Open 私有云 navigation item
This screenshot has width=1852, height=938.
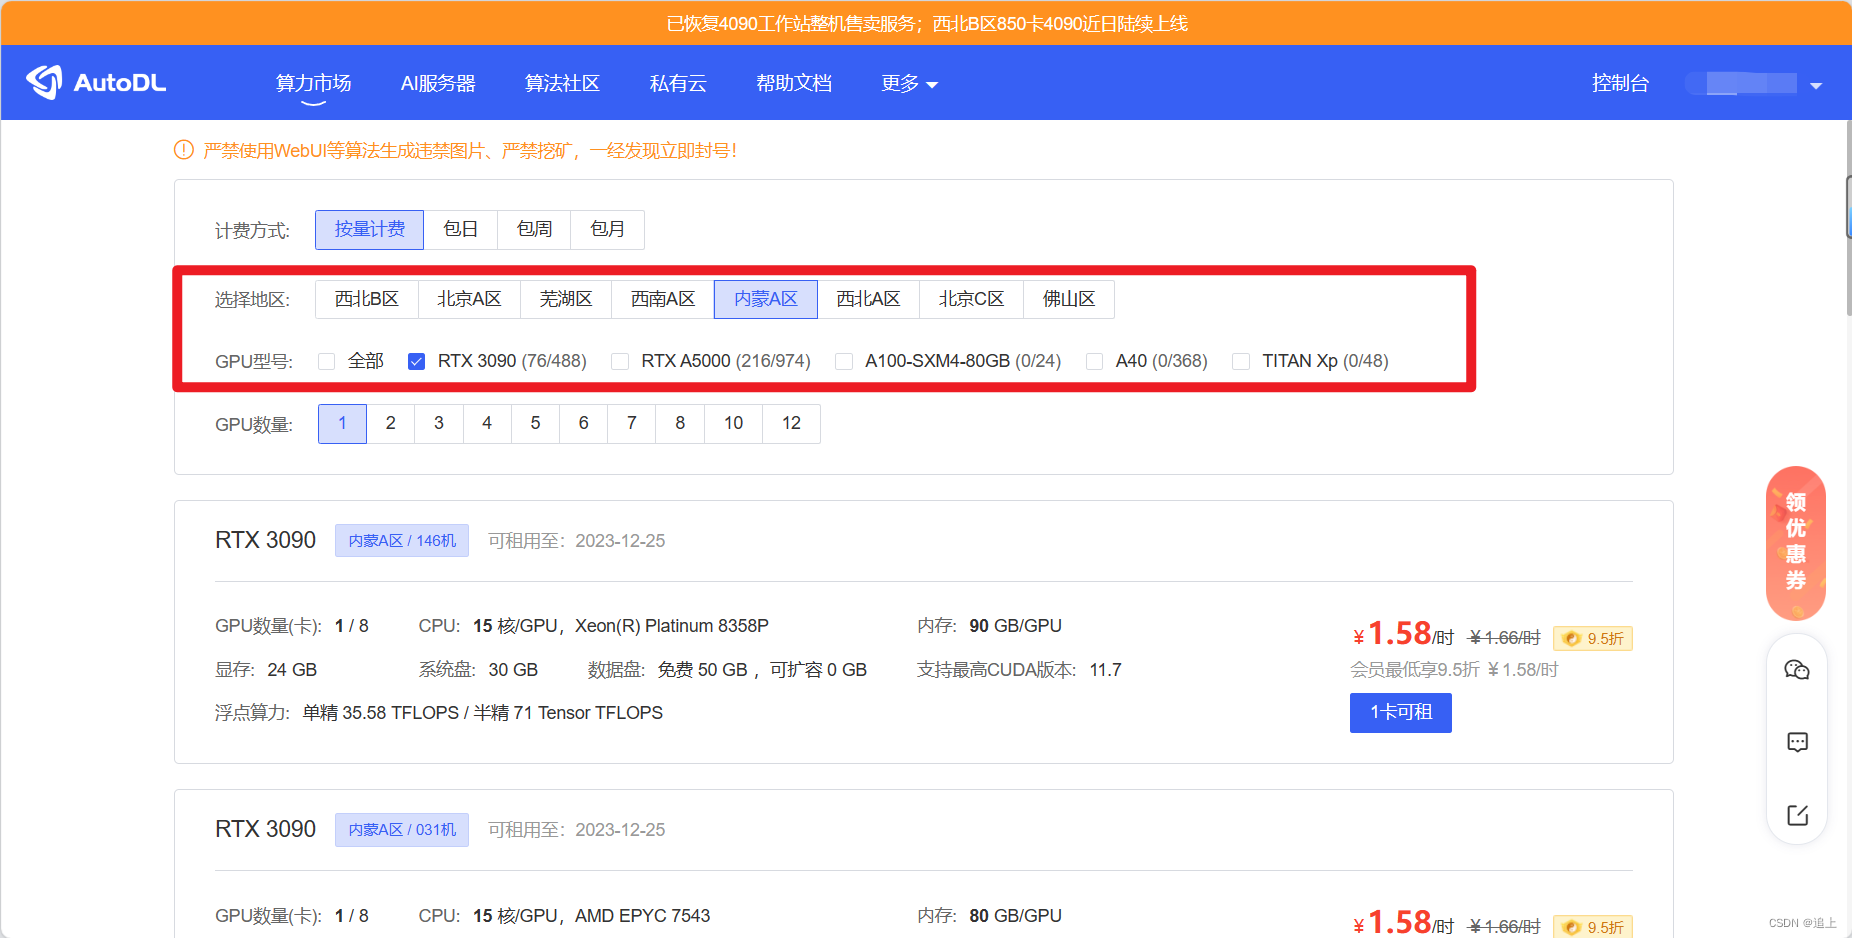click(678, 83)
